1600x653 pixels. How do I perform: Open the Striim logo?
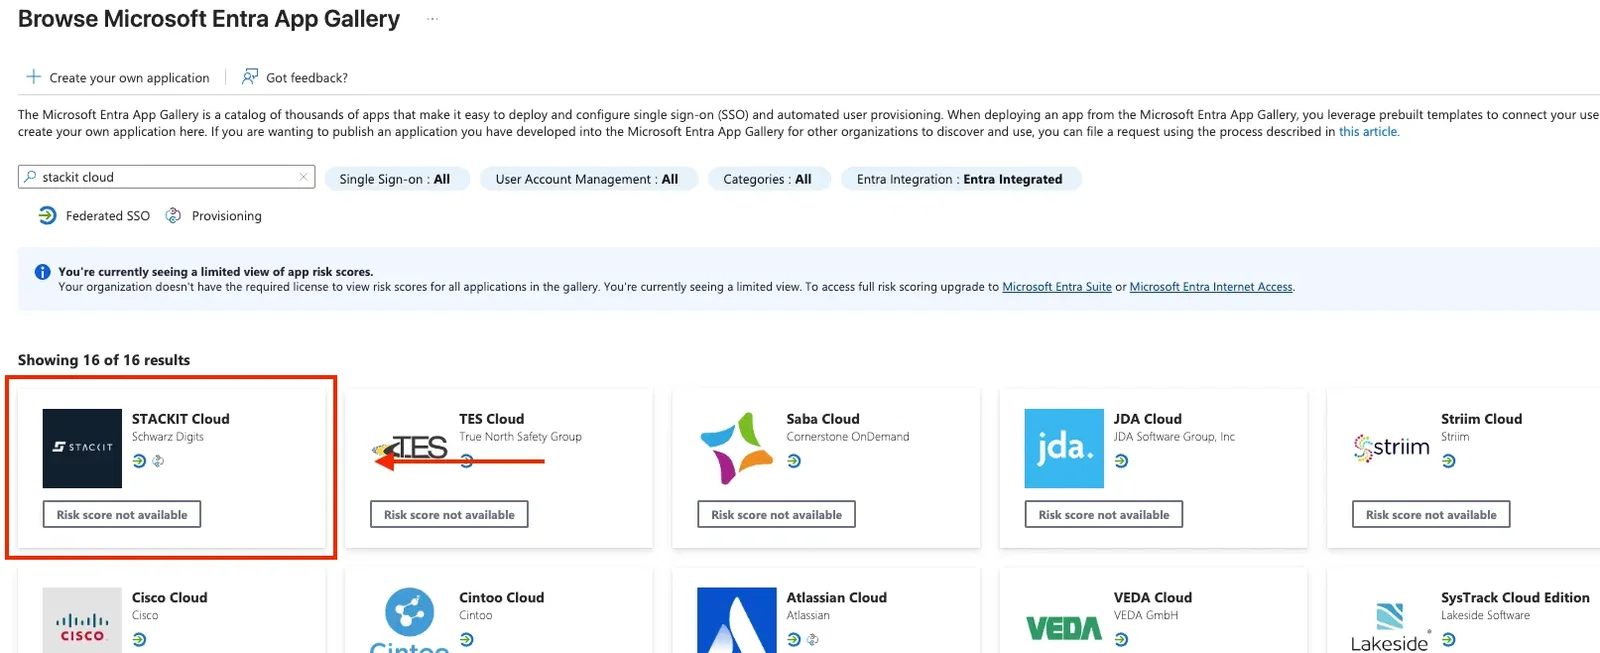pyautogui.click(x=1392, y=448)
